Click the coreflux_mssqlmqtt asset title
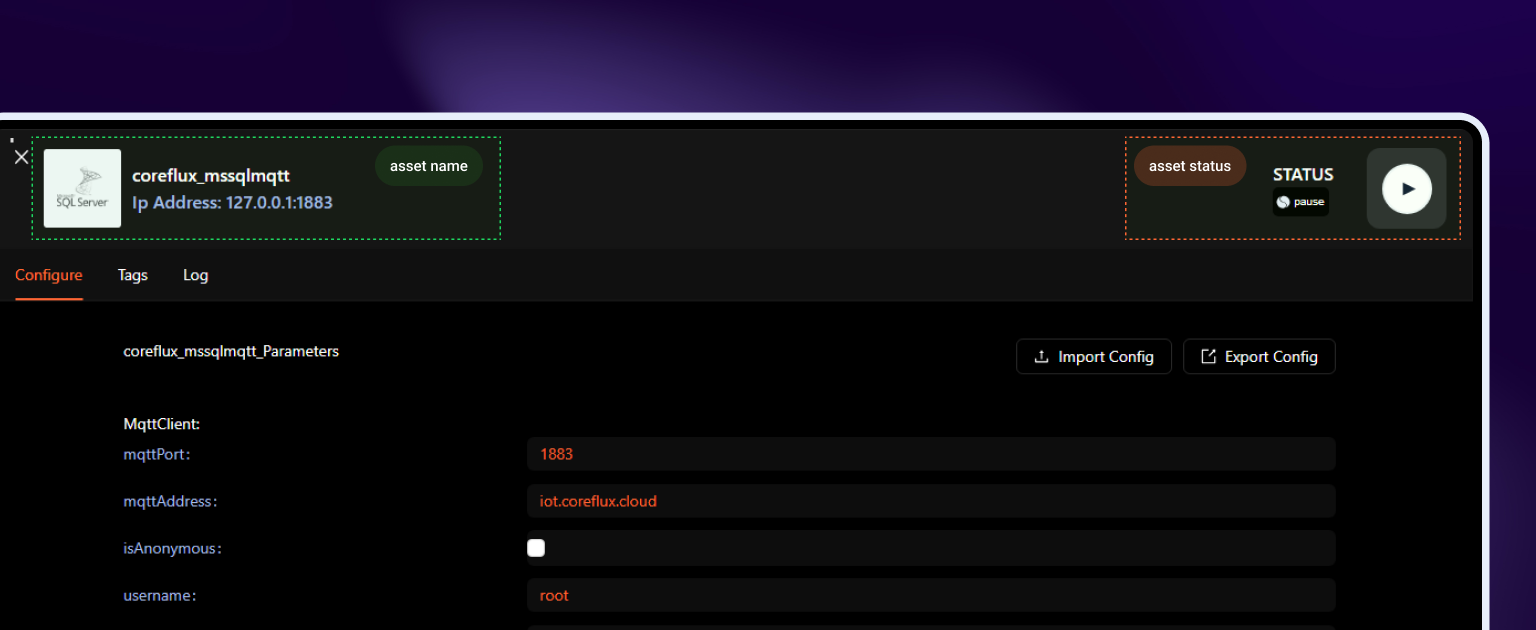The height and width of the screenshot is (630, 1536). coord(211,176)
